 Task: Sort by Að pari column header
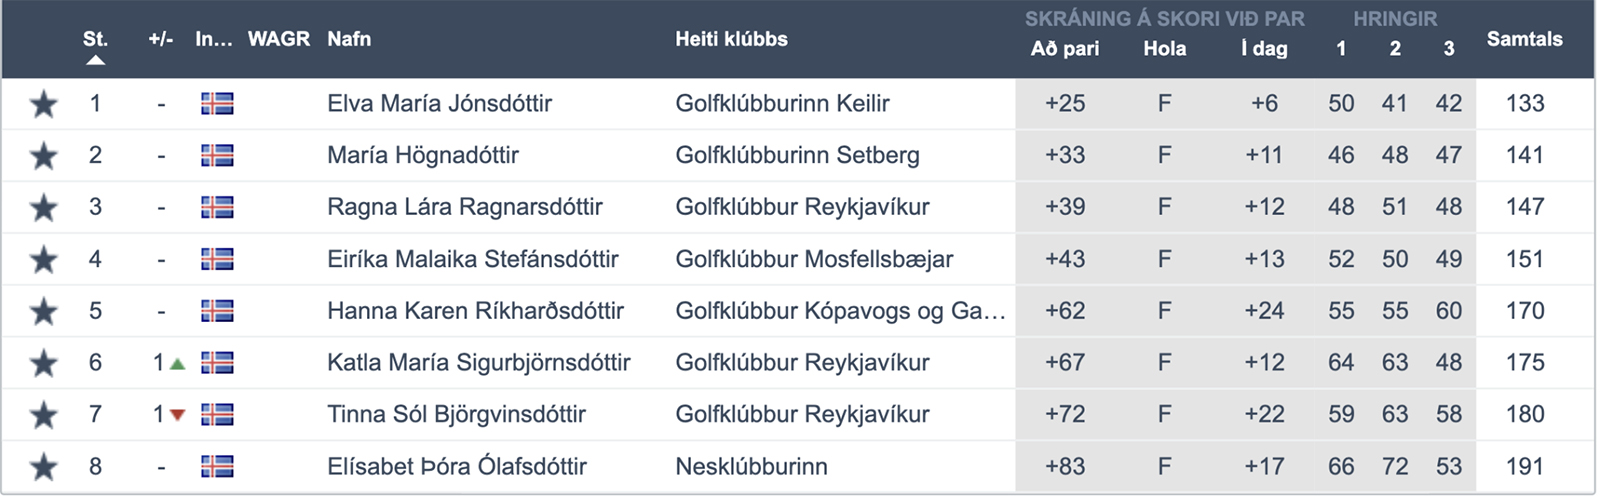(1064, 48)
